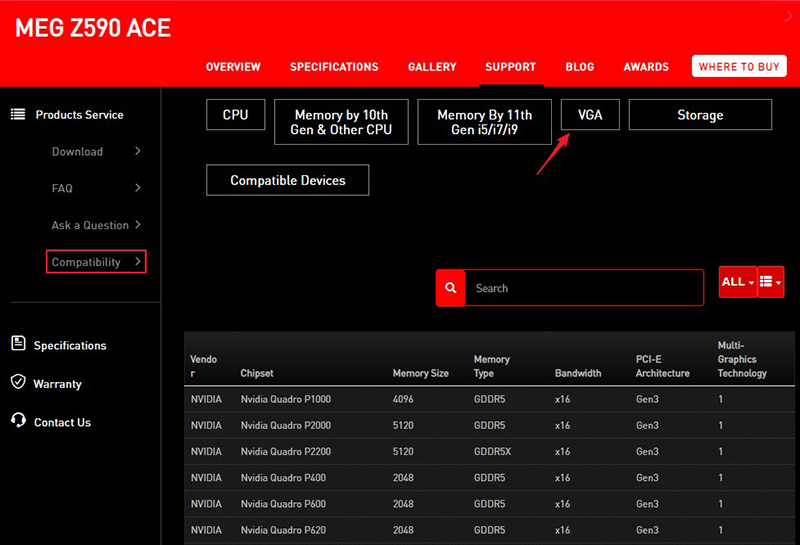The width and height of the screenshot is (800, 545).
Task: Click the Vendor column header
Action: (204, 366)
